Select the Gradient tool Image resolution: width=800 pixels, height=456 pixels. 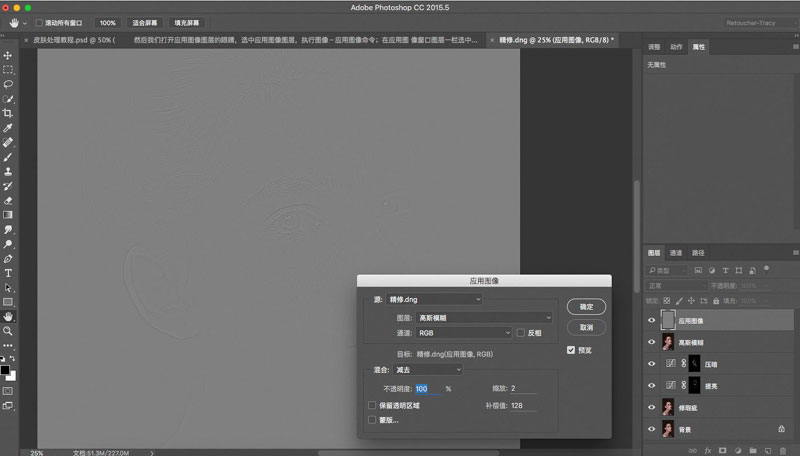click(8, 215)
